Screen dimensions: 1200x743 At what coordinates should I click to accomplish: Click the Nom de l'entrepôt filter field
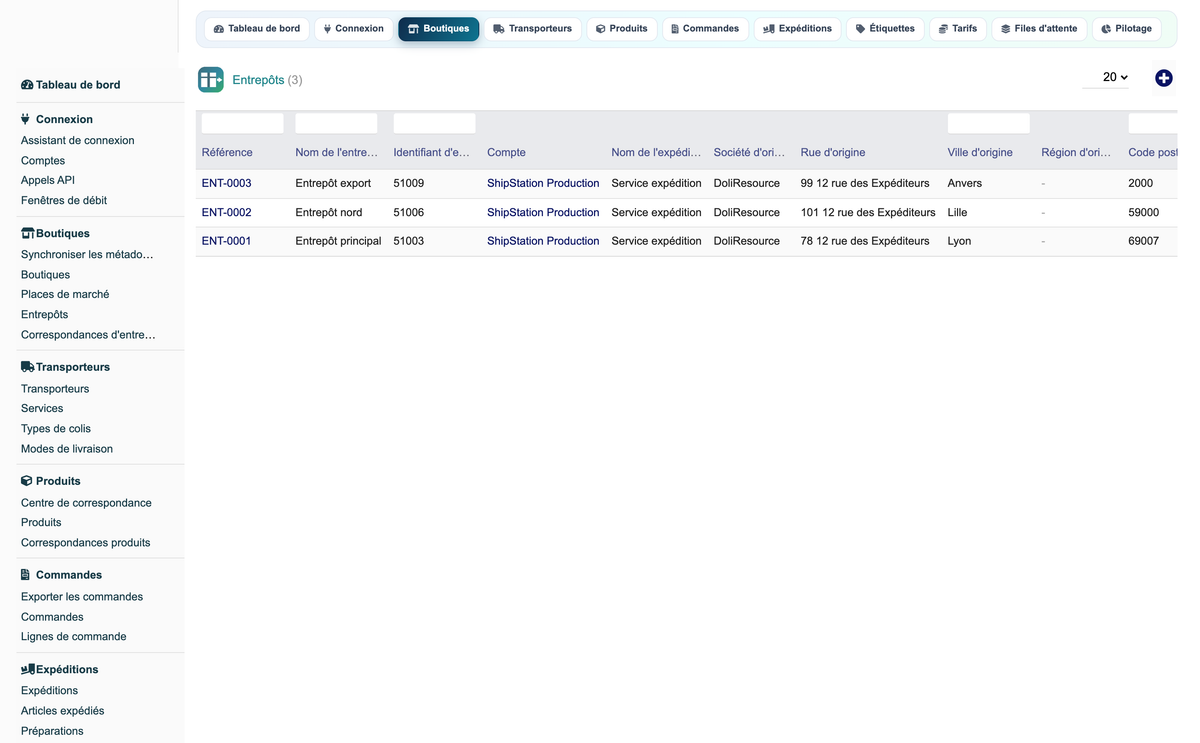pyautogui.click(x=337, y=124)
